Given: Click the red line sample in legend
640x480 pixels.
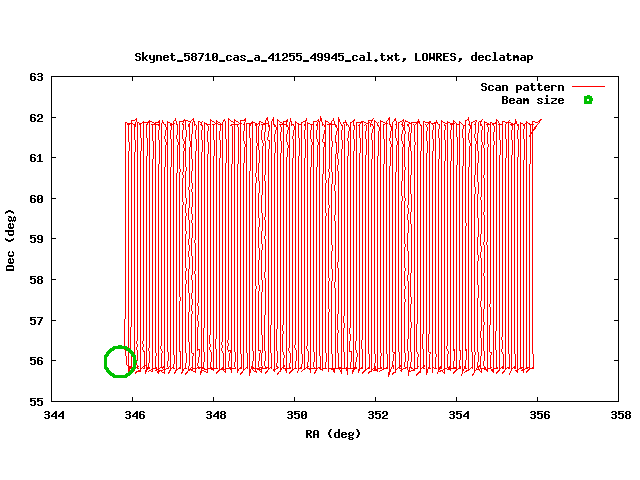Looking at the screenshot, I should [x=588, y=87].
